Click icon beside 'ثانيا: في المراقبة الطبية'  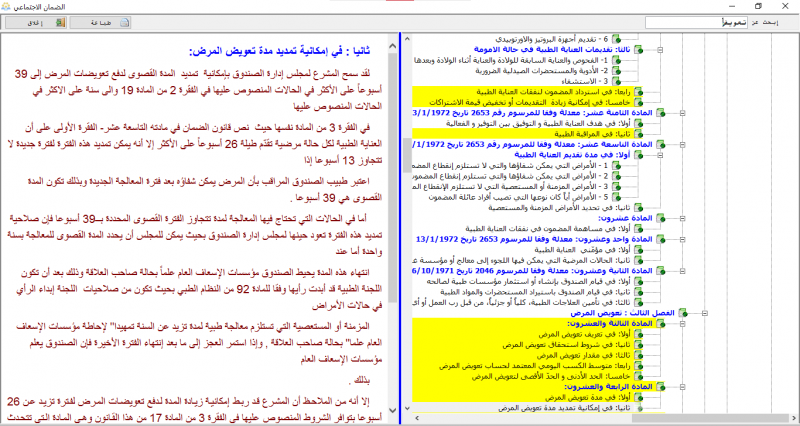638,134
